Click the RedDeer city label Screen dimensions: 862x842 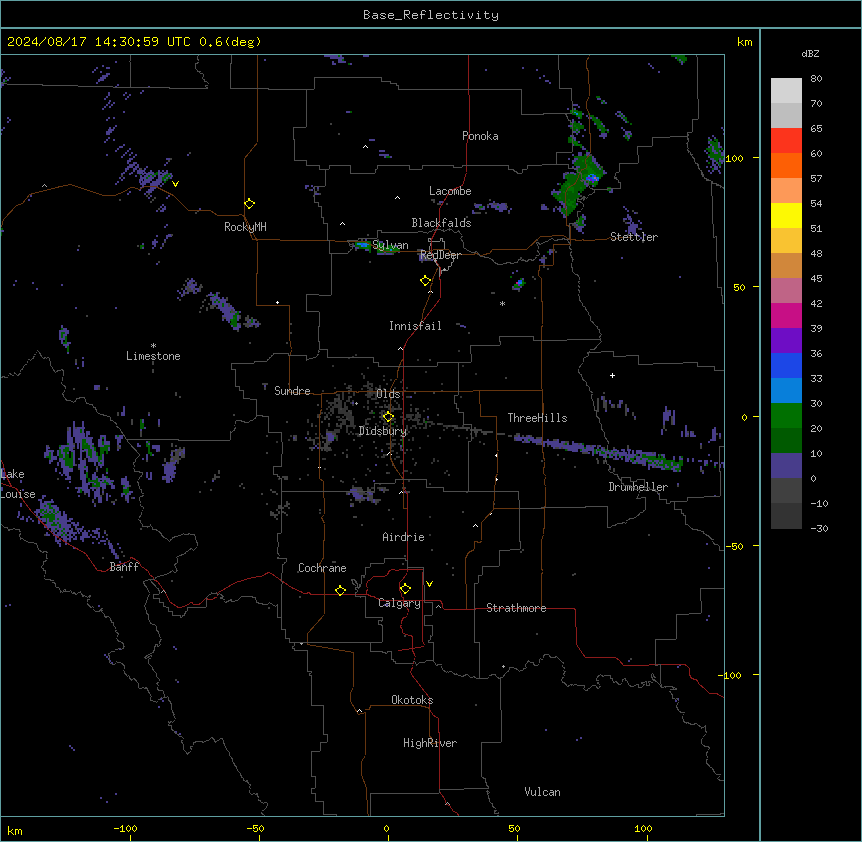[x=440, y=255]
